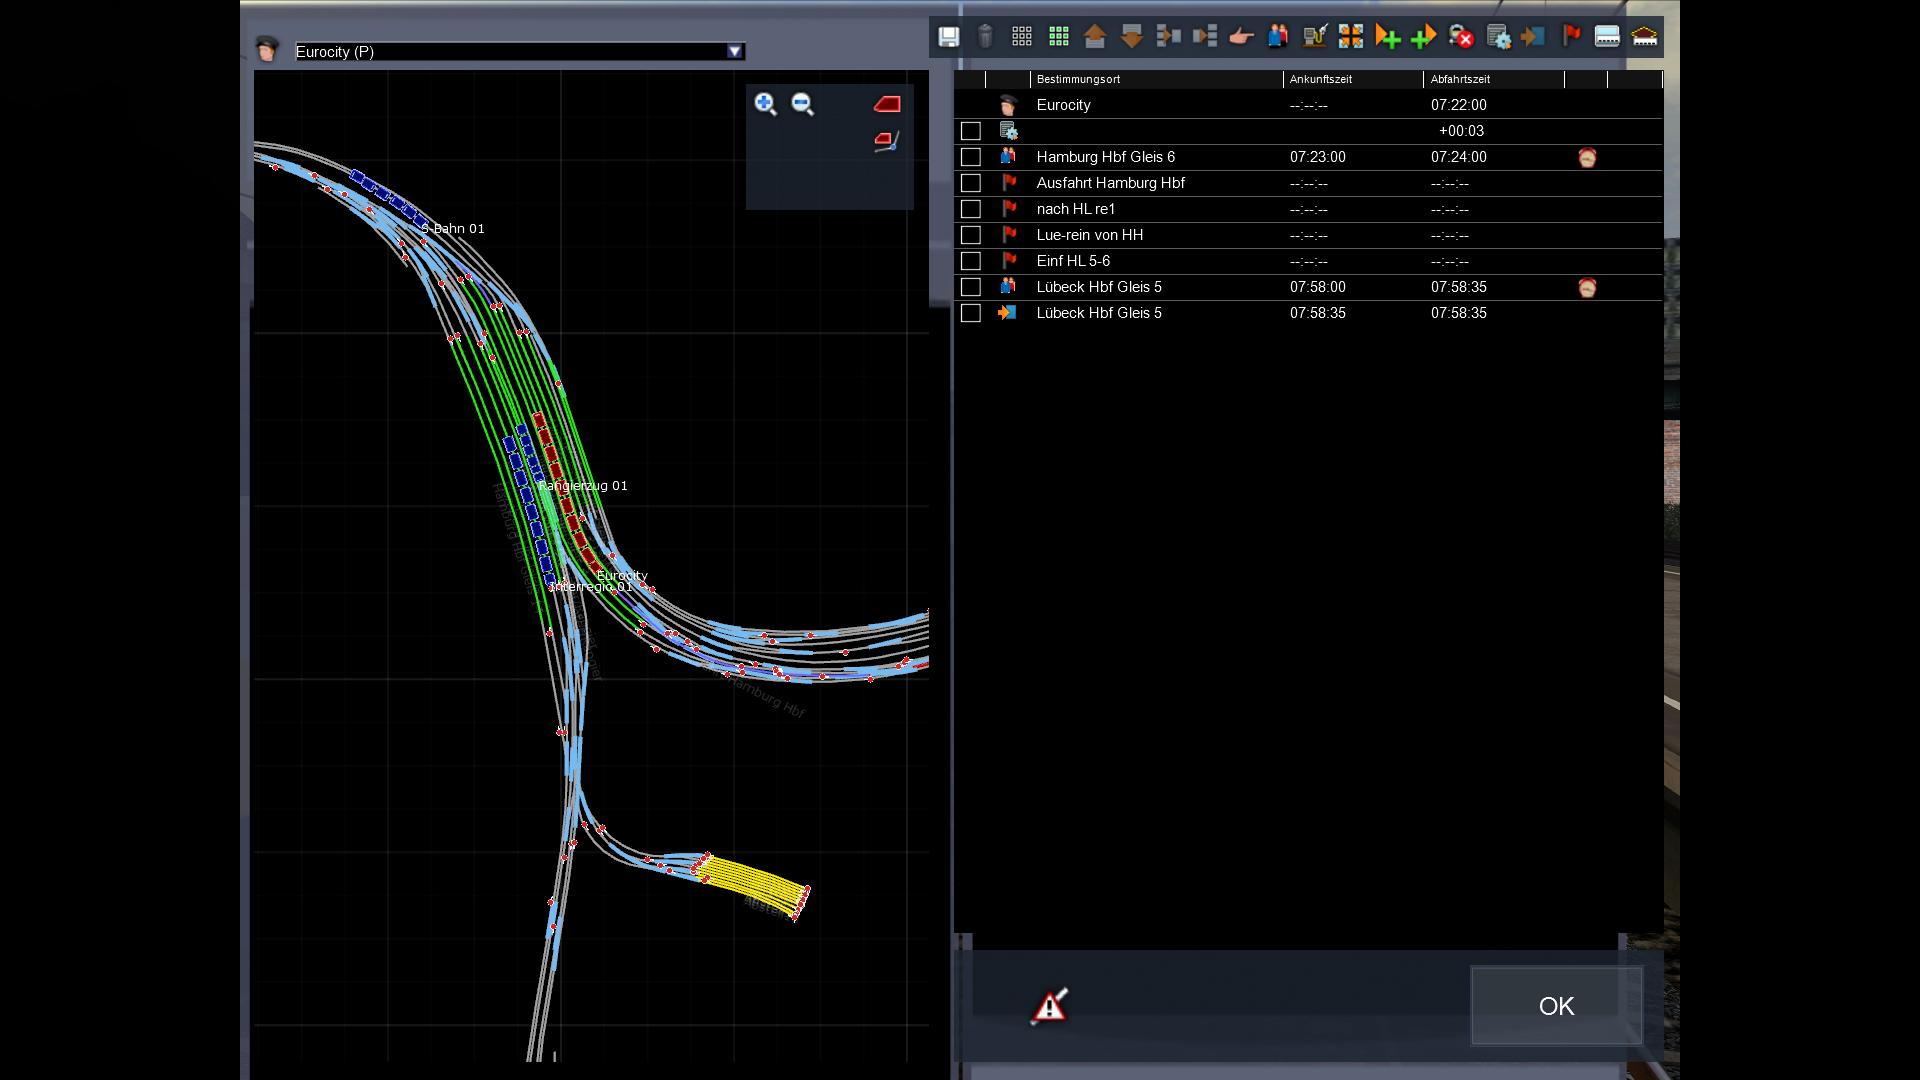Image resolution: width=1920 pixels, height=1080 pixels.
Task: Click the red waypoint flag toolbar icon
Action: 1571,37
